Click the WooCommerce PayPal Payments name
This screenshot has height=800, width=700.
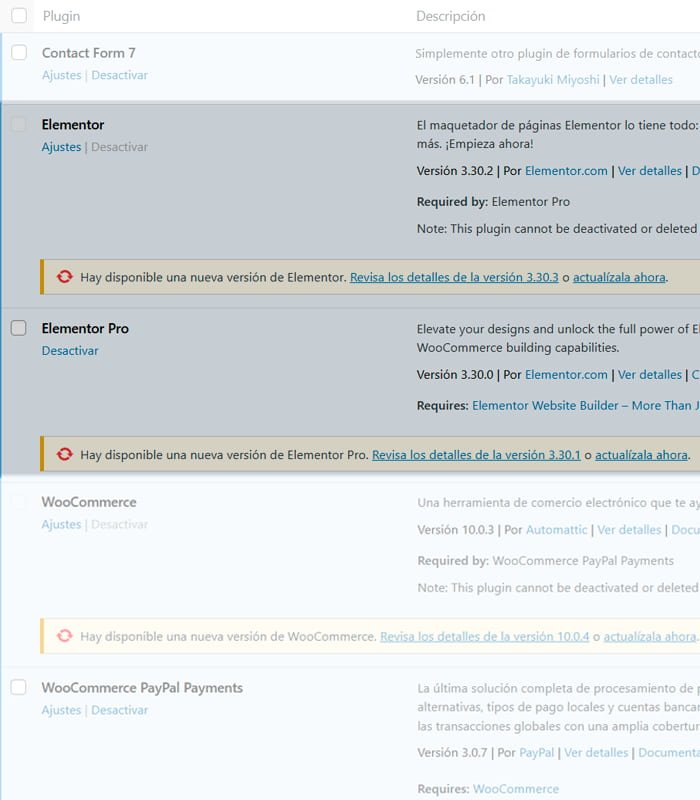click(142, 687)
